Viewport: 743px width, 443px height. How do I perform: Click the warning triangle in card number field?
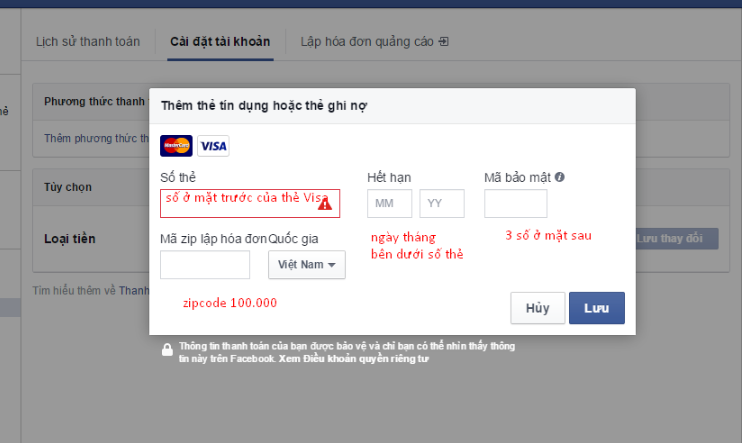(x=325, y=204)
